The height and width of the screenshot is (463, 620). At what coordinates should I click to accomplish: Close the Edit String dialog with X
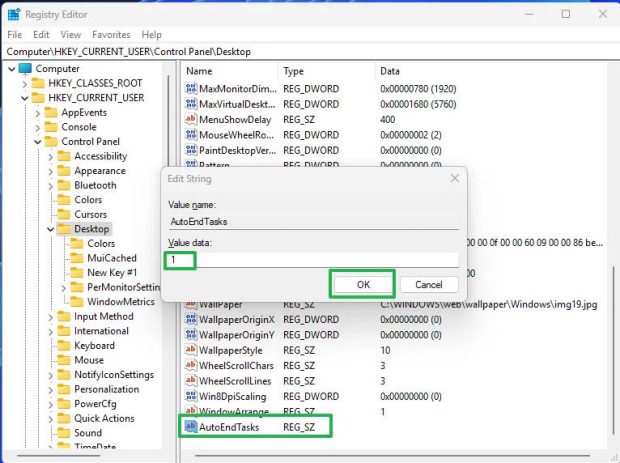(x=455, y=179)
